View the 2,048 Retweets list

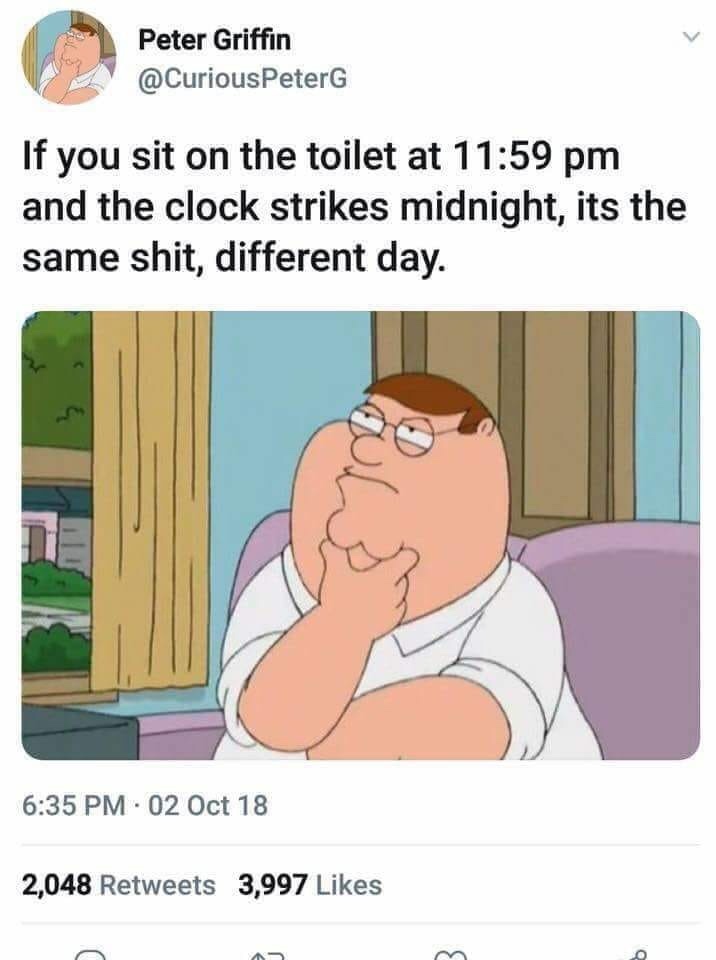119,885
